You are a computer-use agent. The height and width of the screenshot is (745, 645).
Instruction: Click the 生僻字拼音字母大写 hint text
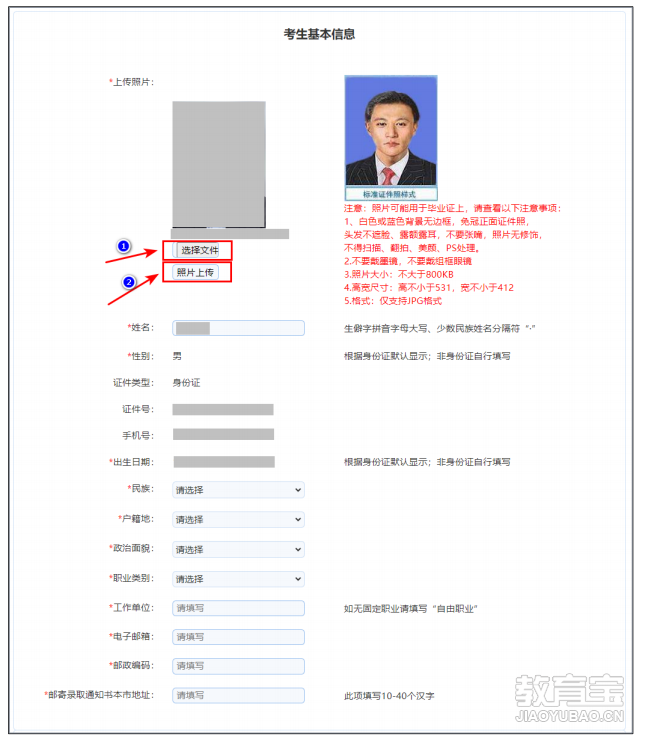pyautogui.click(x=439, y=328)
